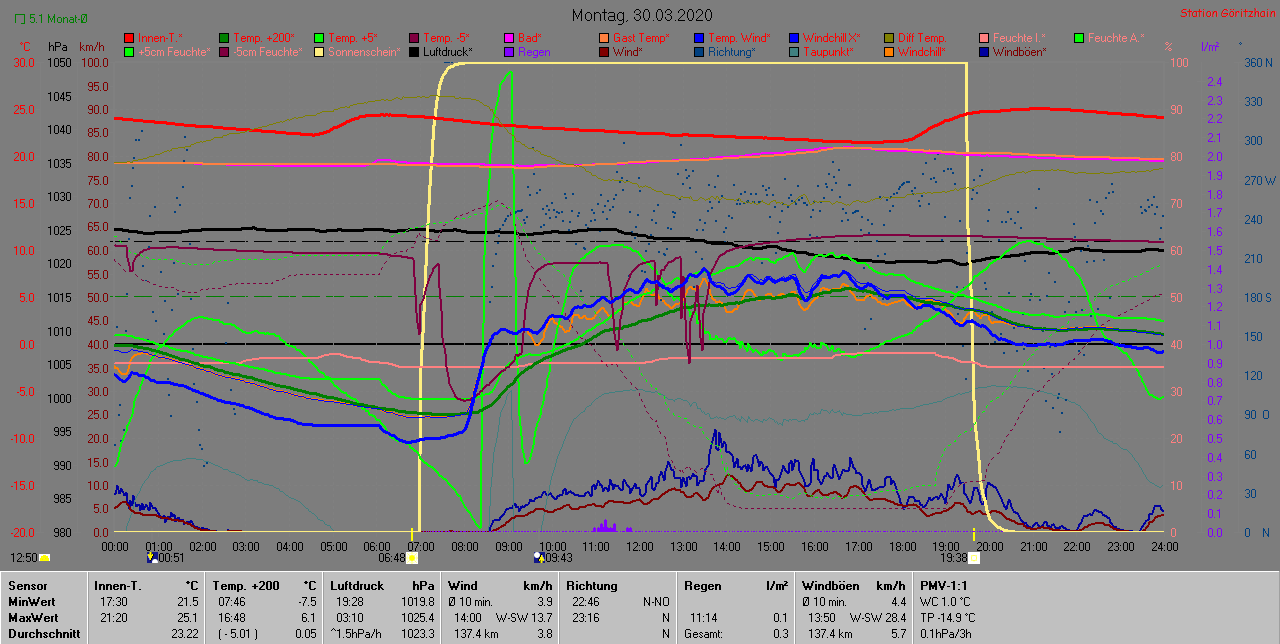This screenshot has height=644, width=1280.
Task: Click the orange Gast Temp legend swatch
Action: [605, 38]
